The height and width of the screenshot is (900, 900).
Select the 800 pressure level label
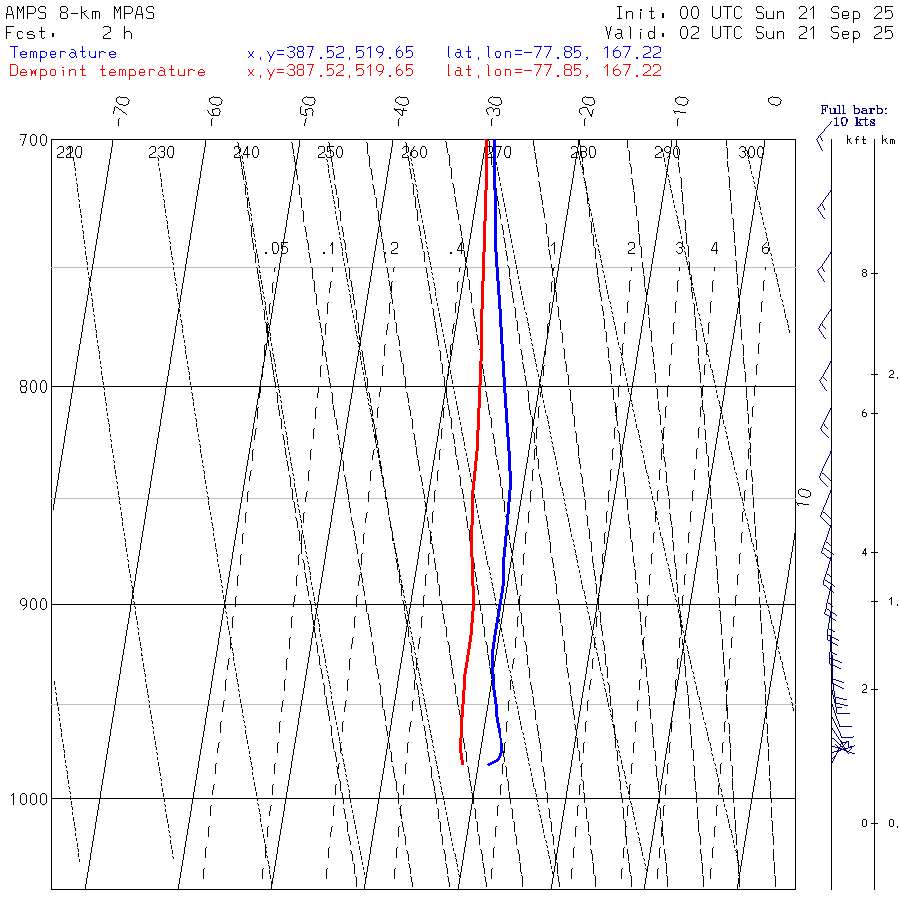[33, 386]
